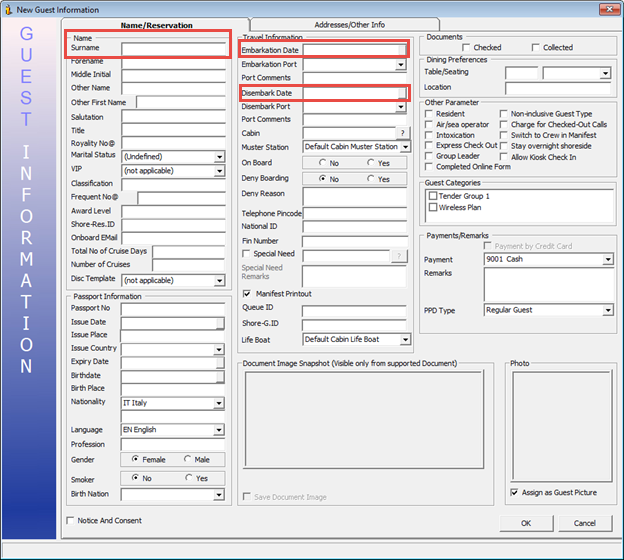The image size is (624, 560).
Task: Uncheck Manifest Printout
Action: pyautogui.click(x=247, y=294)
